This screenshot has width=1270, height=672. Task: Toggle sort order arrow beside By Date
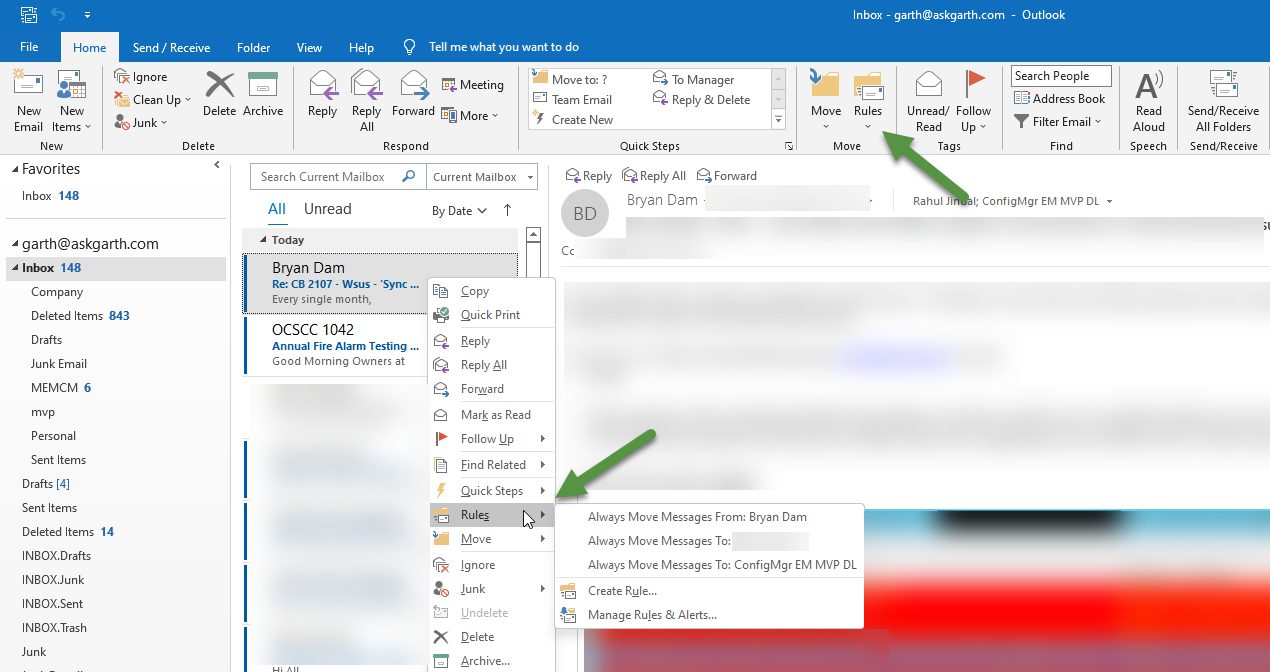(x=507, y=210)
